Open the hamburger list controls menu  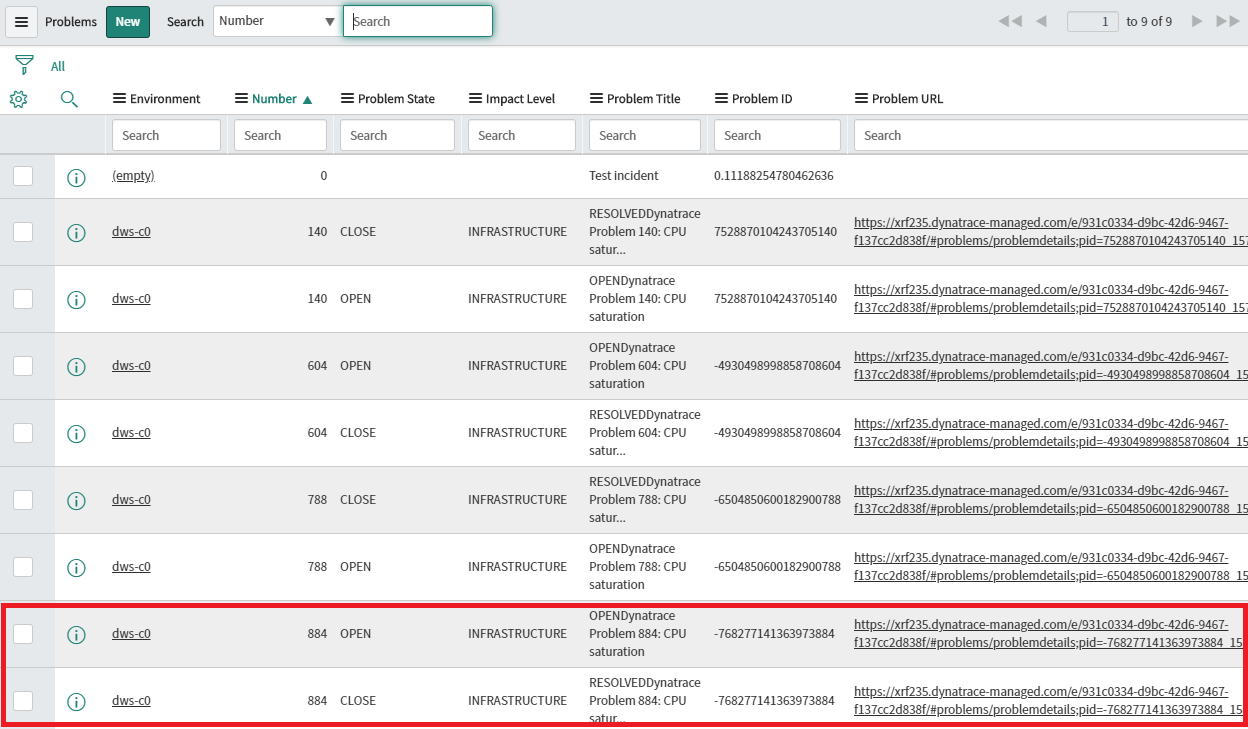point(21,22)
